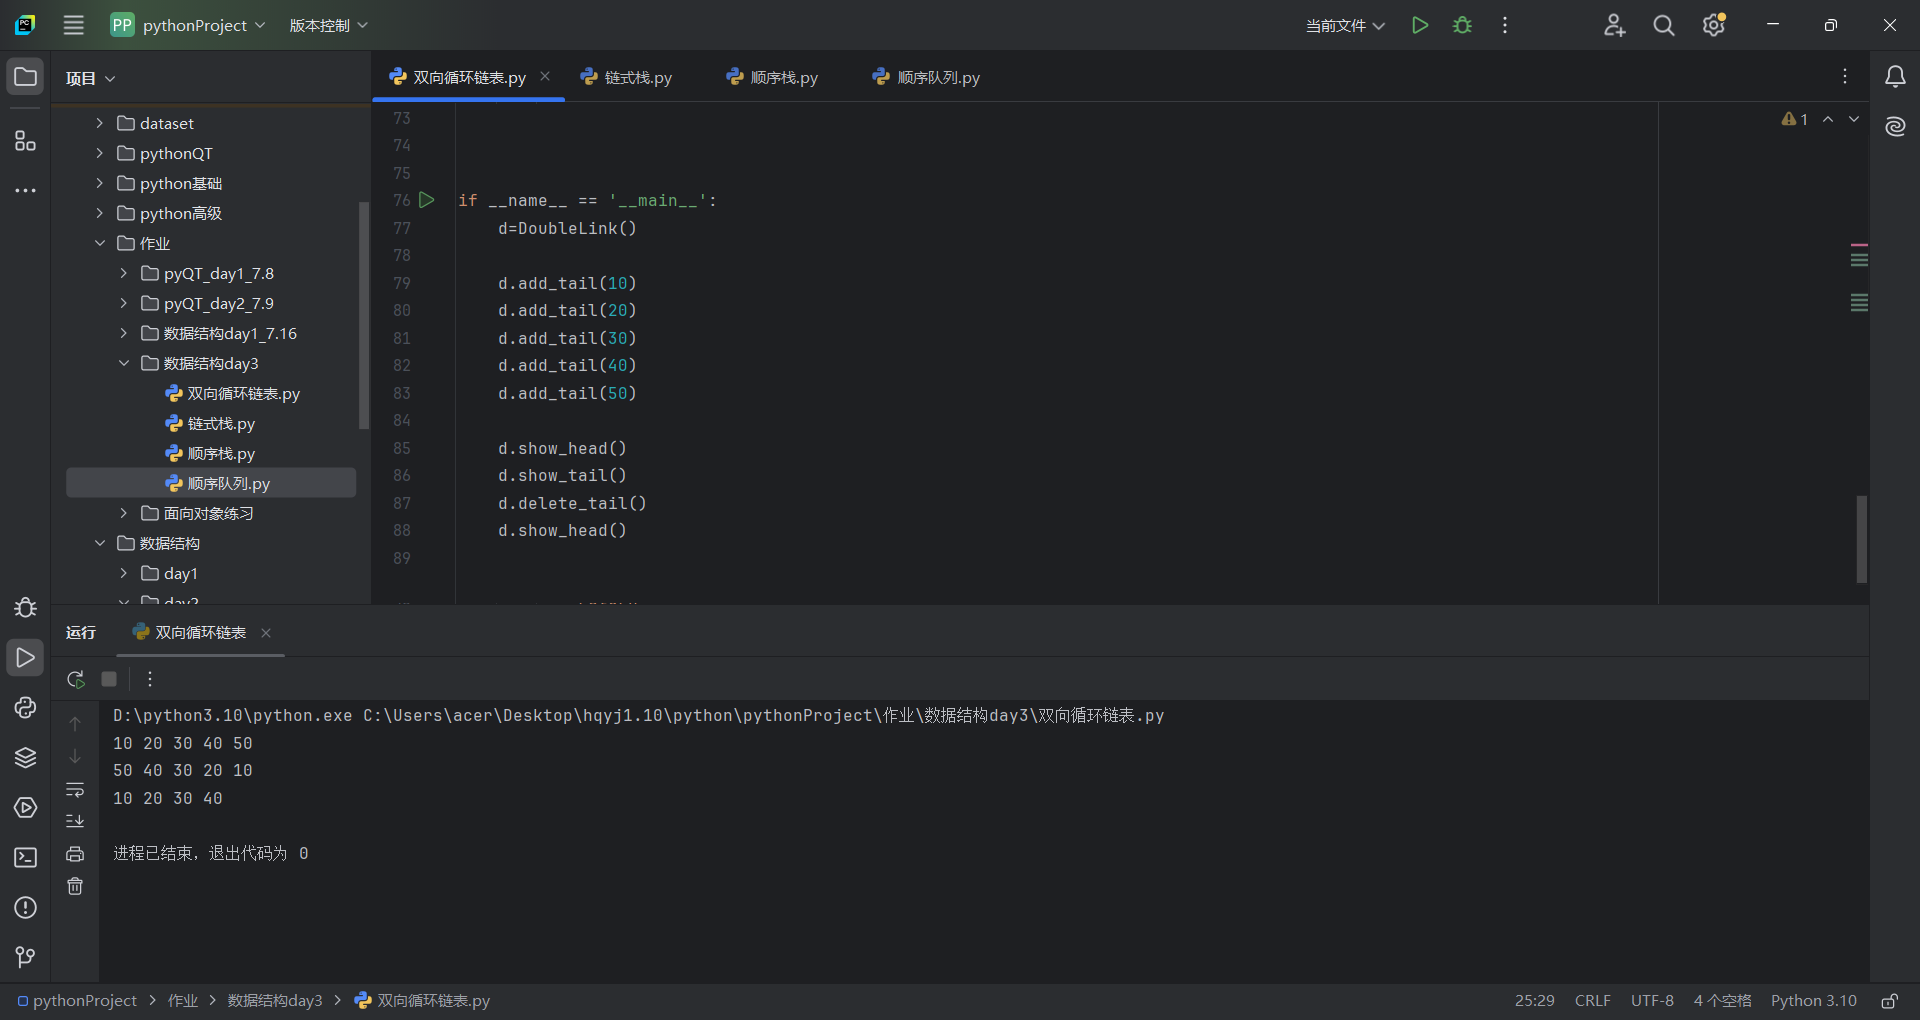
Task: Open the Notifications bell panel
Action: pyautogui.click(x=1895, y=77)
